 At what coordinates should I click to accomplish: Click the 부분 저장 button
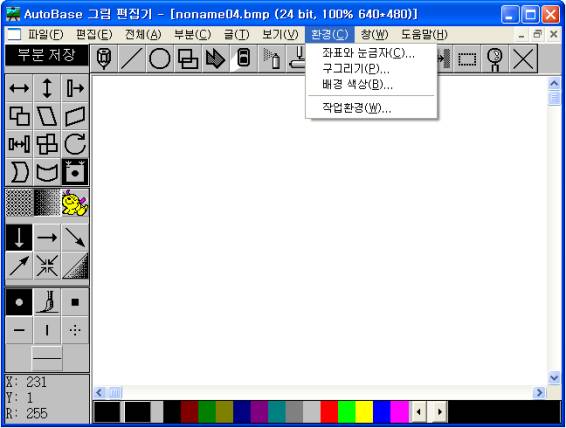(x=47, y=55)
